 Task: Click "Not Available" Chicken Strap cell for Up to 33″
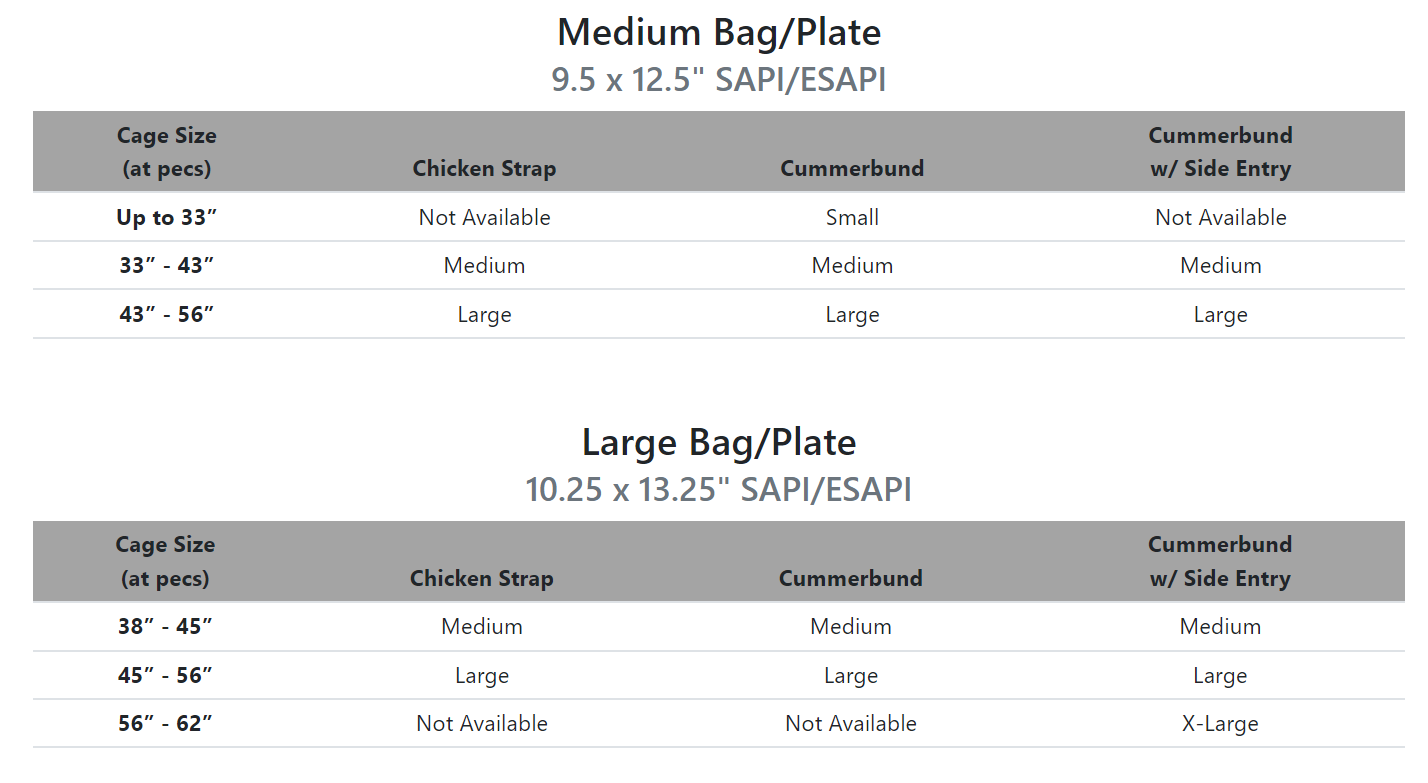(x=484, y=217)
